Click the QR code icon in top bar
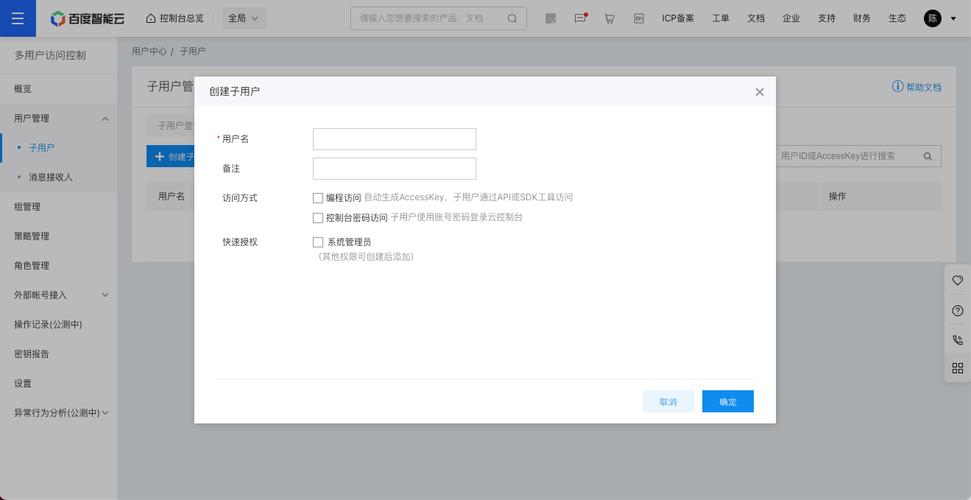This screenshot has height=500, width=971. [x=551, y=18]
